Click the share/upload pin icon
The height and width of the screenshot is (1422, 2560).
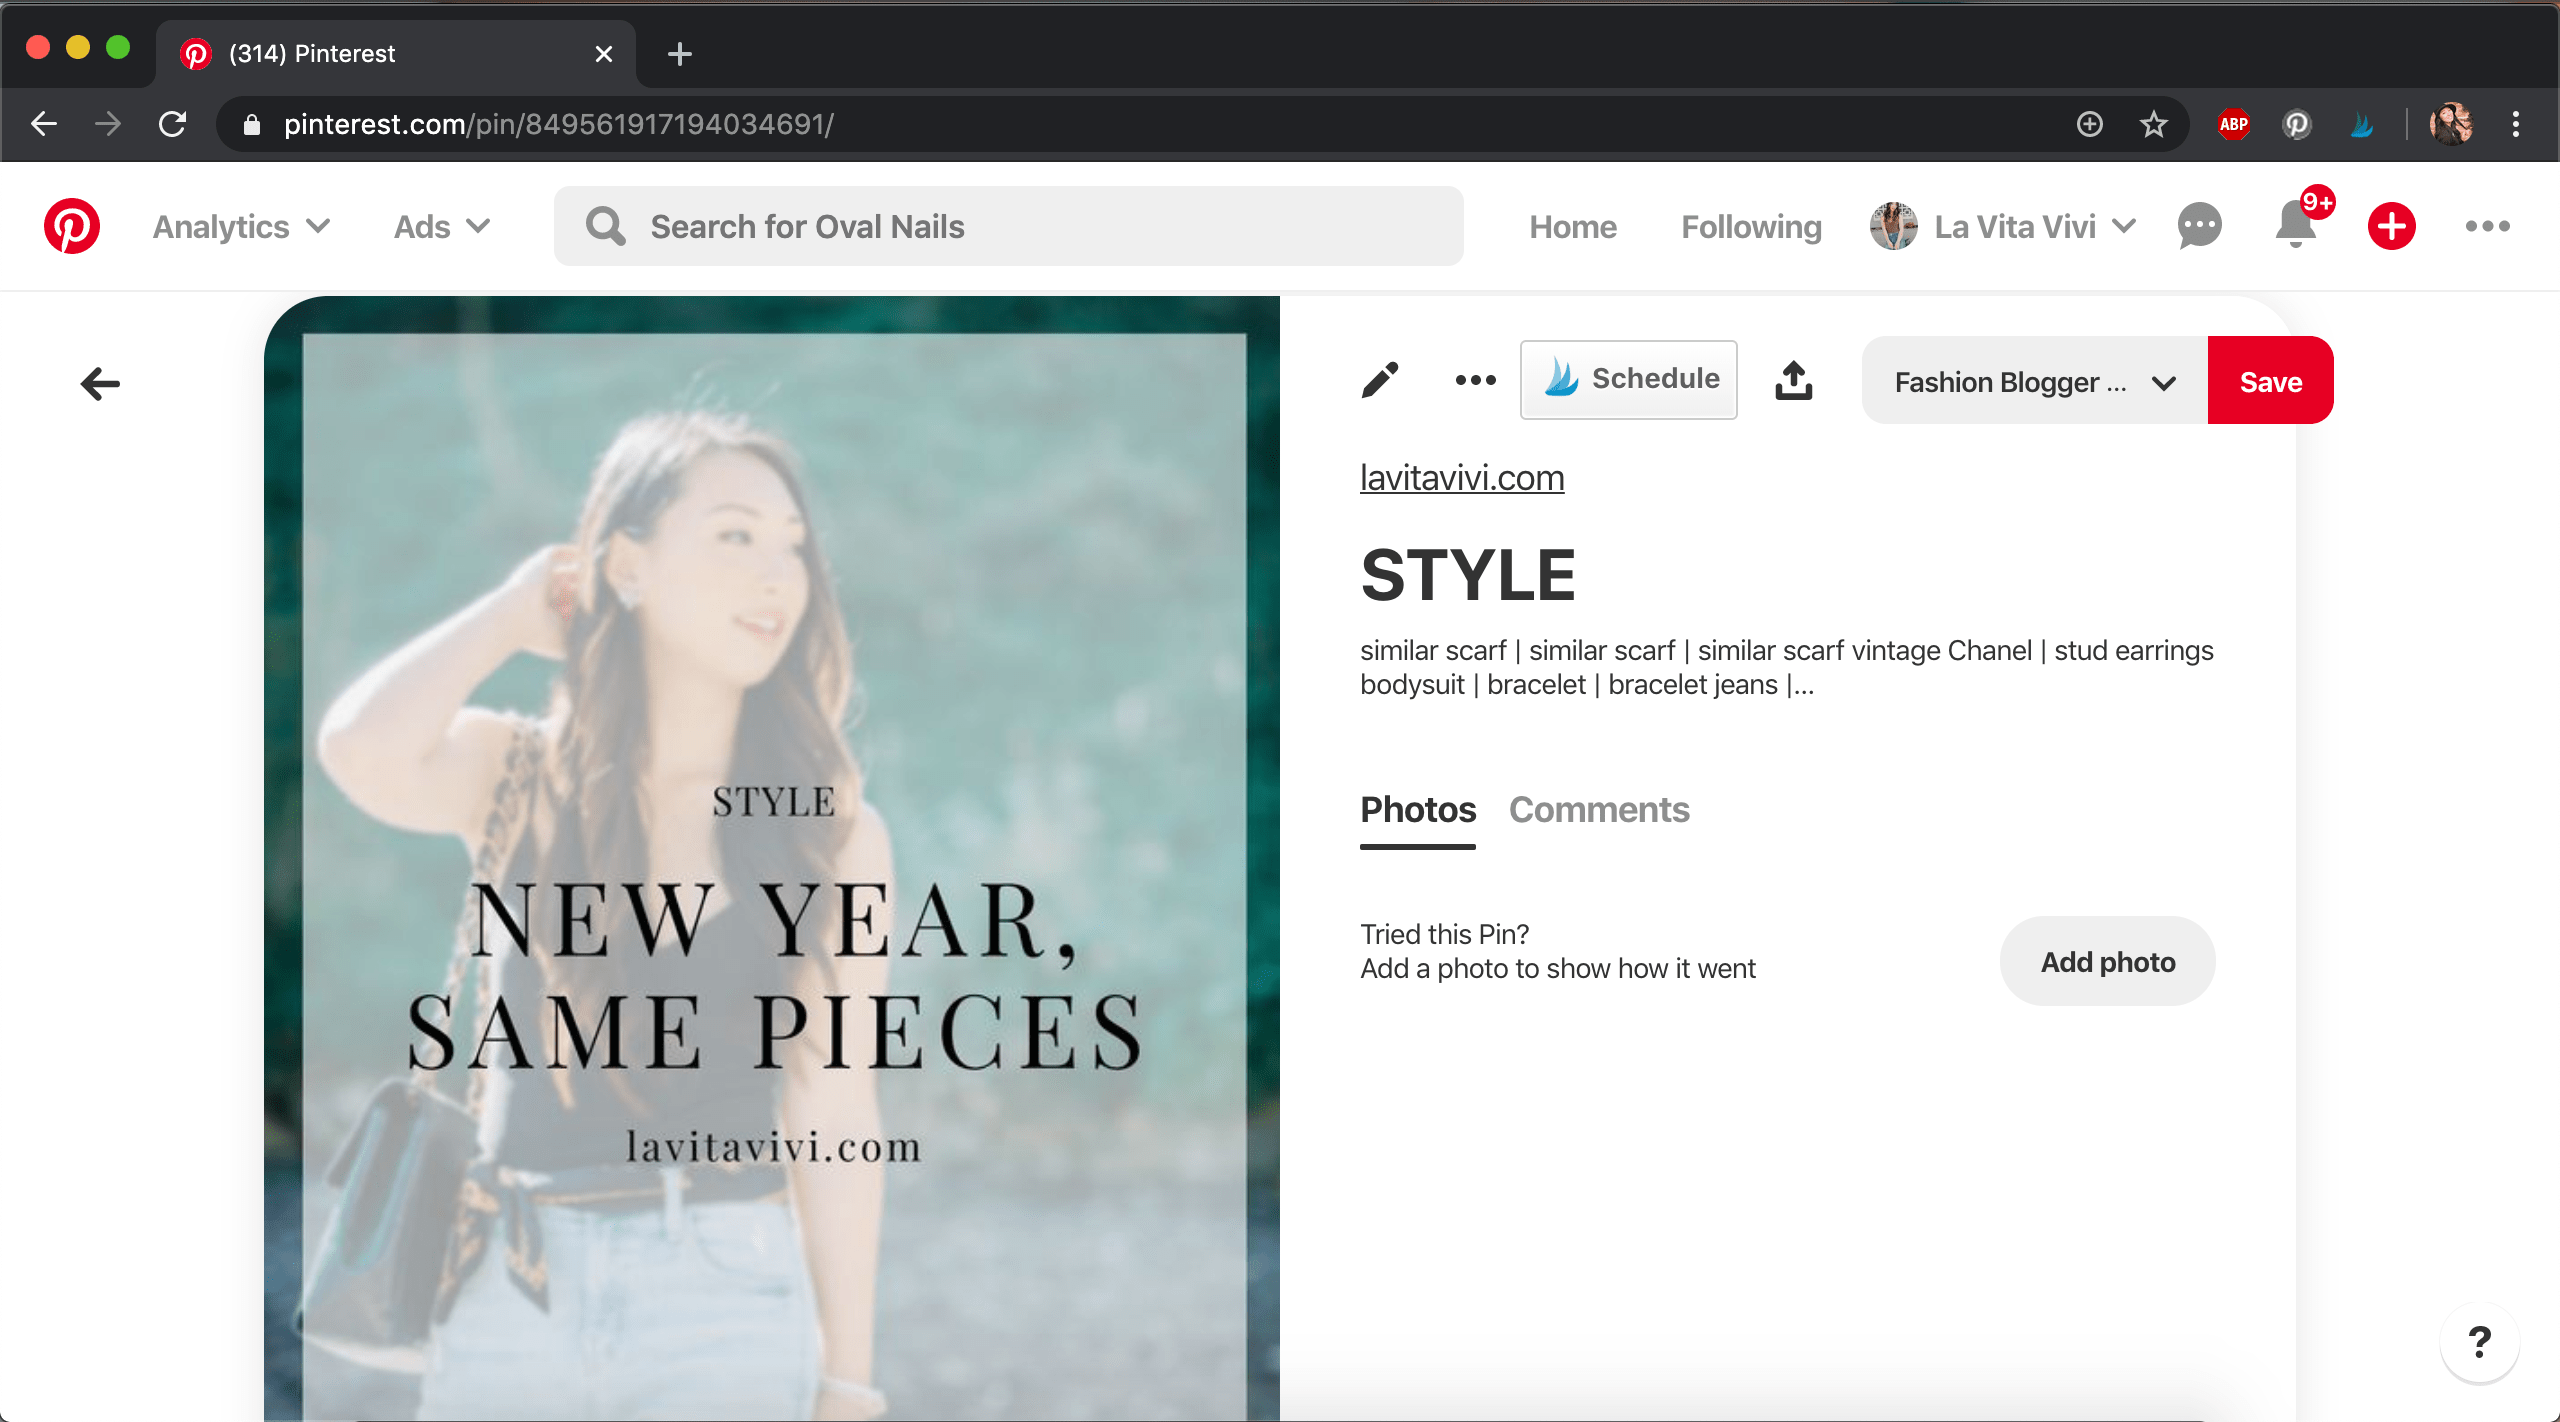click(1793, 380)
